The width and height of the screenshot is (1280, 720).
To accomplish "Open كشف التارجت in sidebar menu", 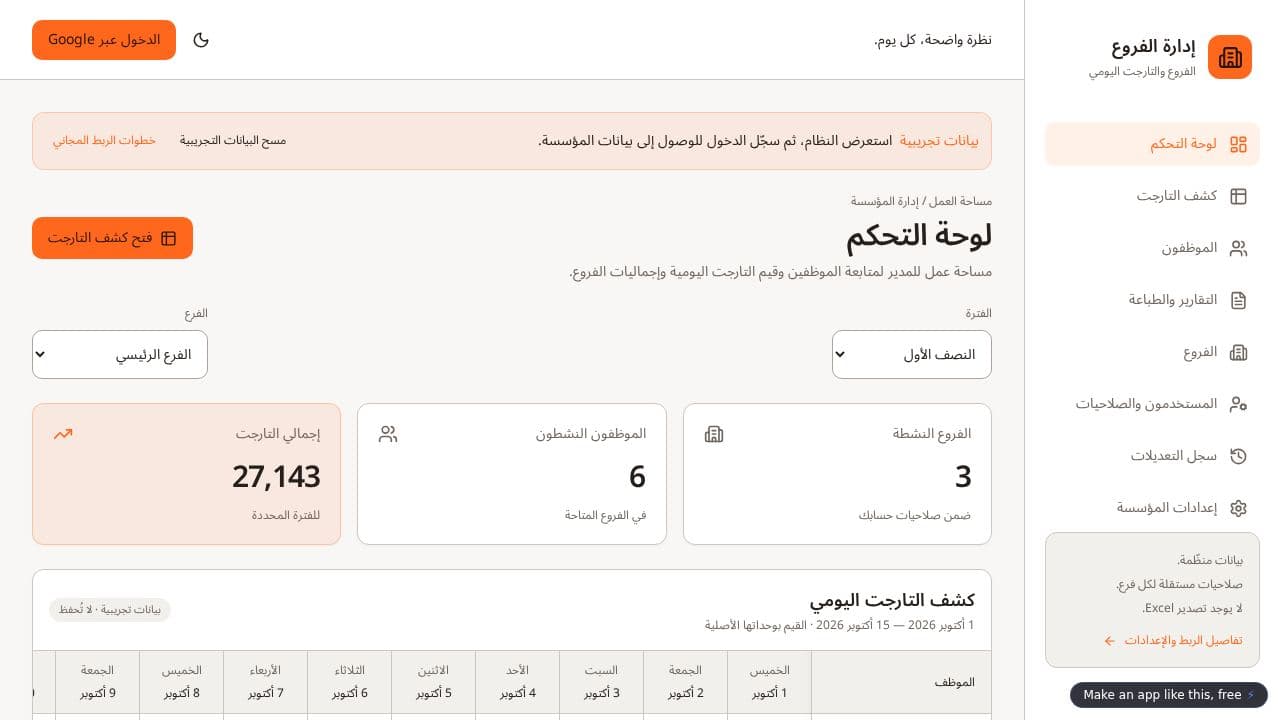I will (1152, 196).
